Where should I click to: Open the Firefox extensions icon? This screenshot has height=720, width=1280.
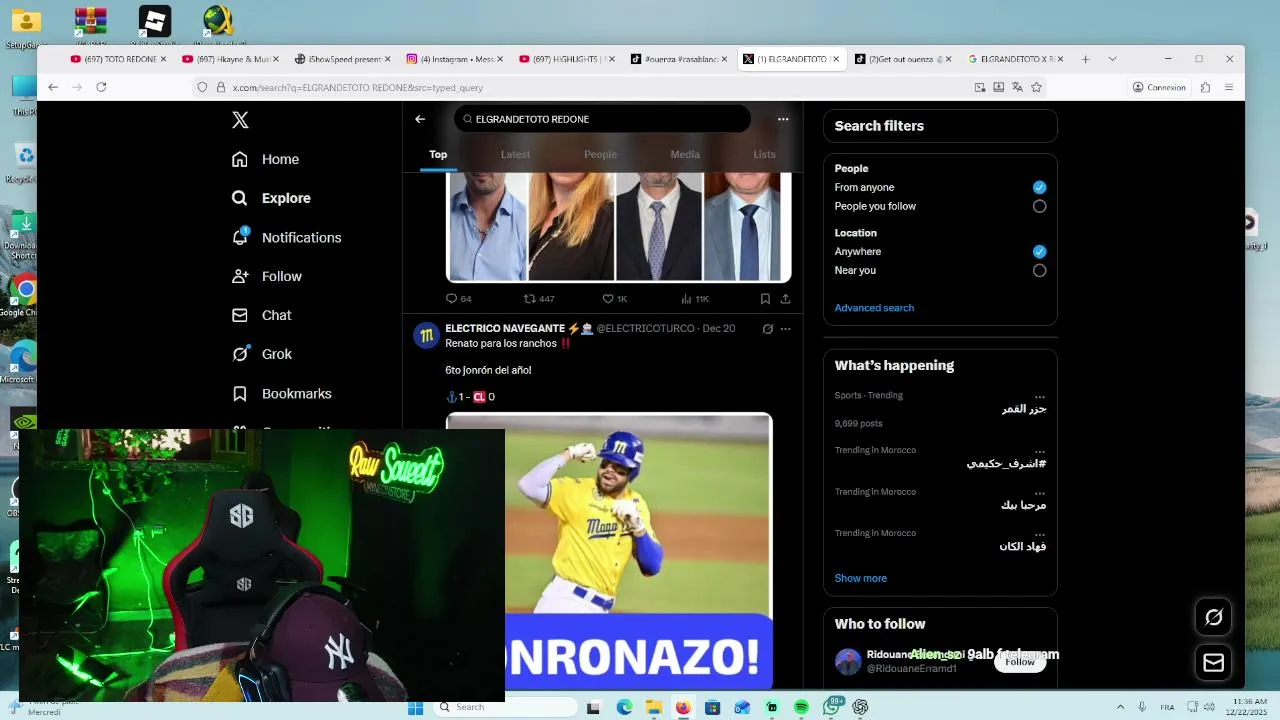tap(1205, 87)
